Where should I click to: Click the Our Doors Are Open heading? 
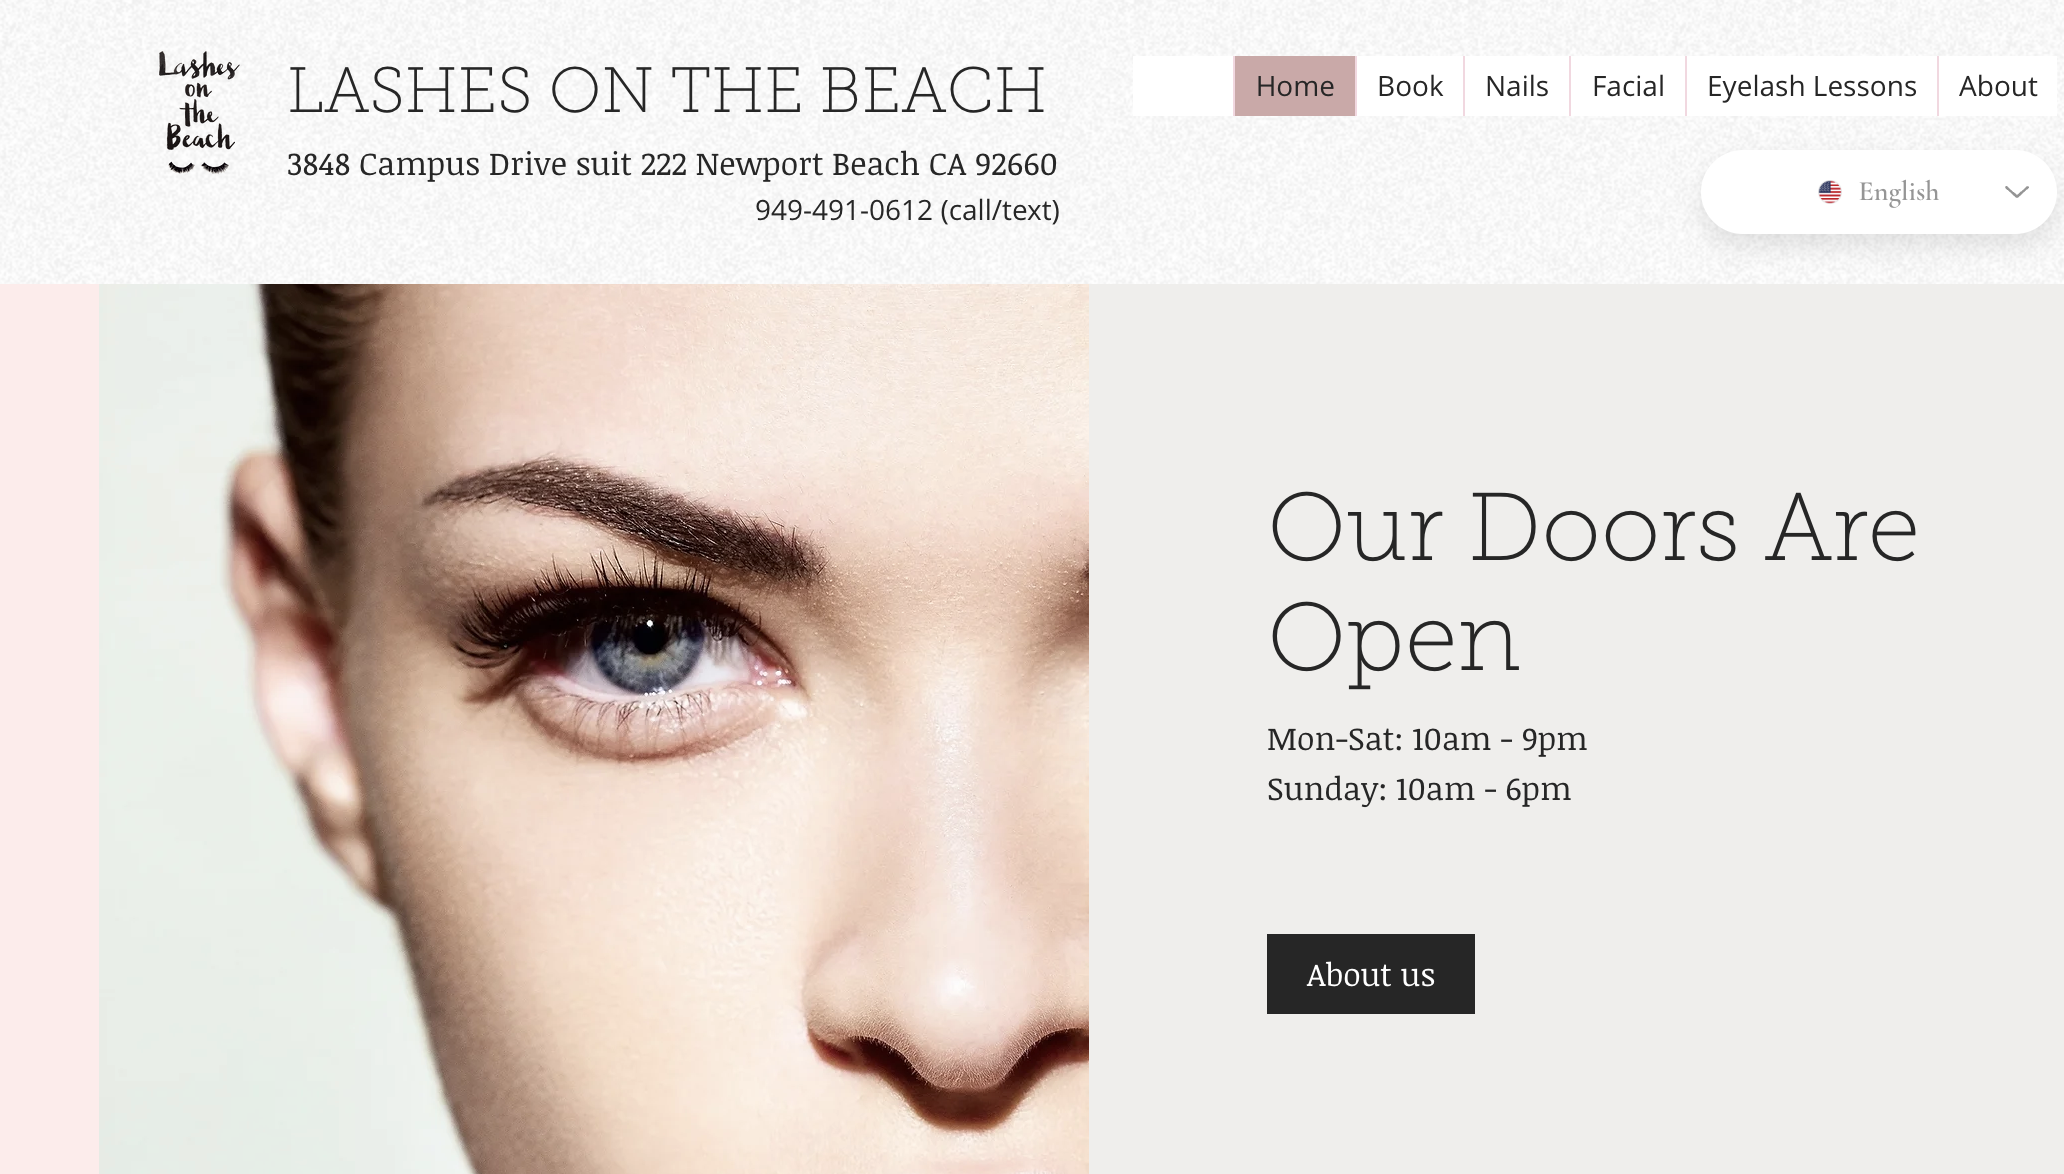point(1593,583)
